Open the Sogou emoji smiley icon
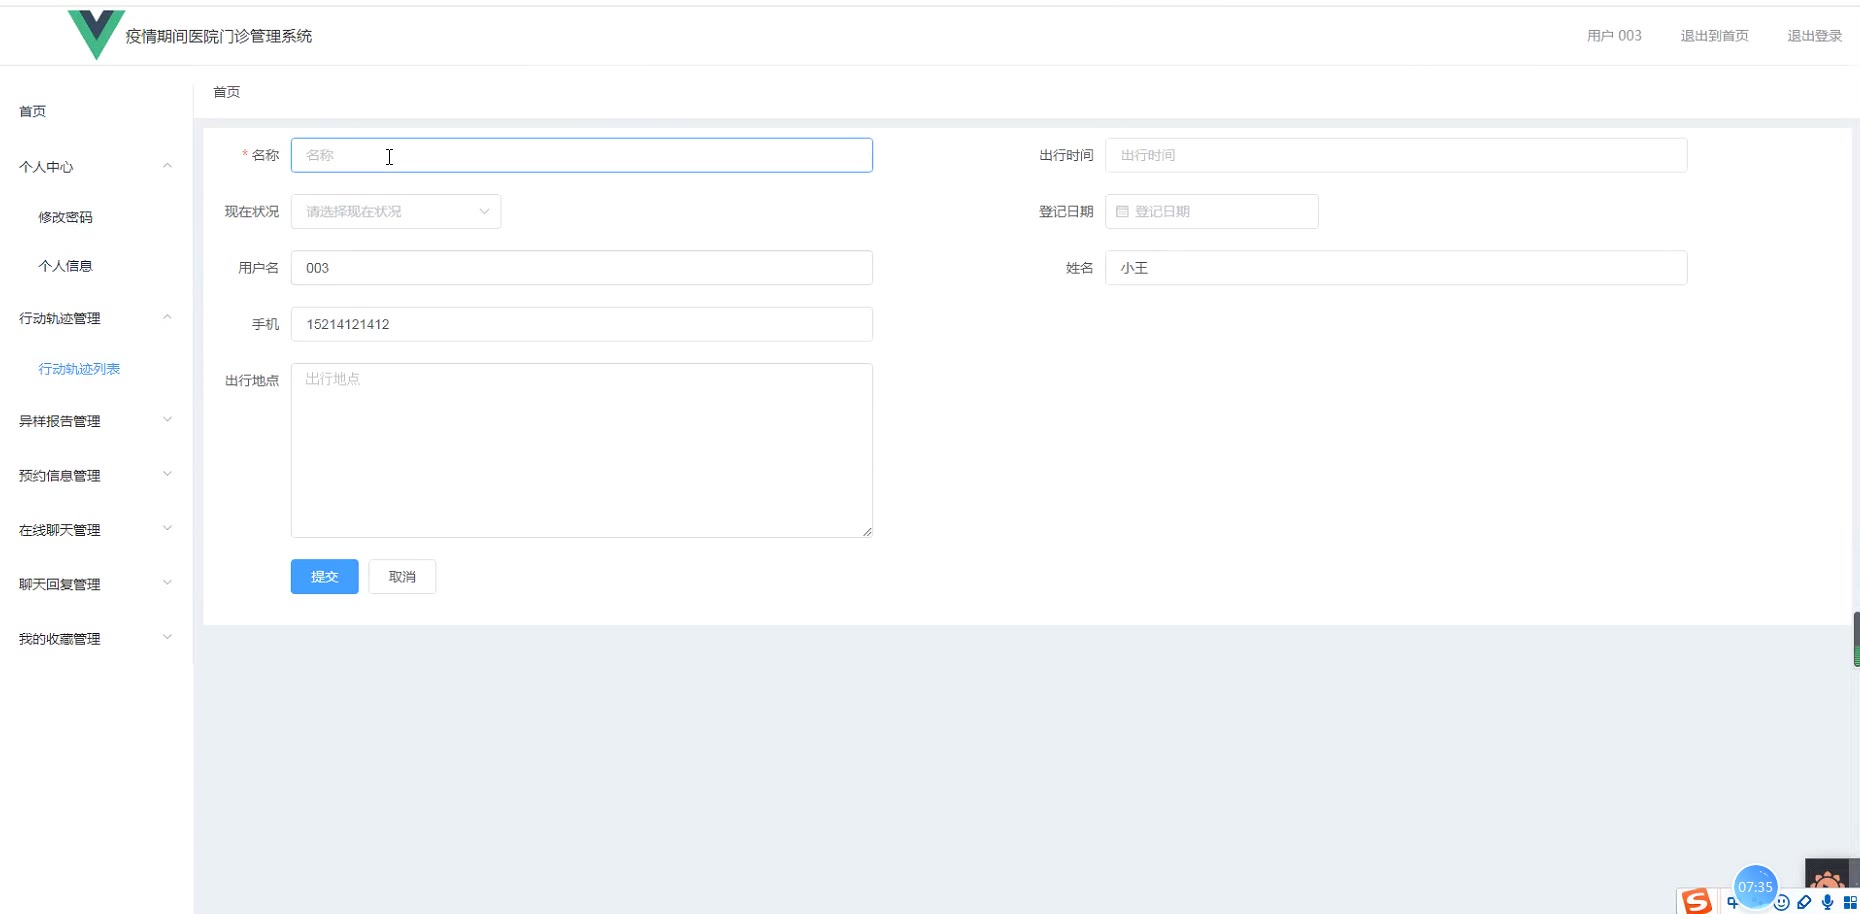Screen dimensions: 1860x914 [1781, 903]
